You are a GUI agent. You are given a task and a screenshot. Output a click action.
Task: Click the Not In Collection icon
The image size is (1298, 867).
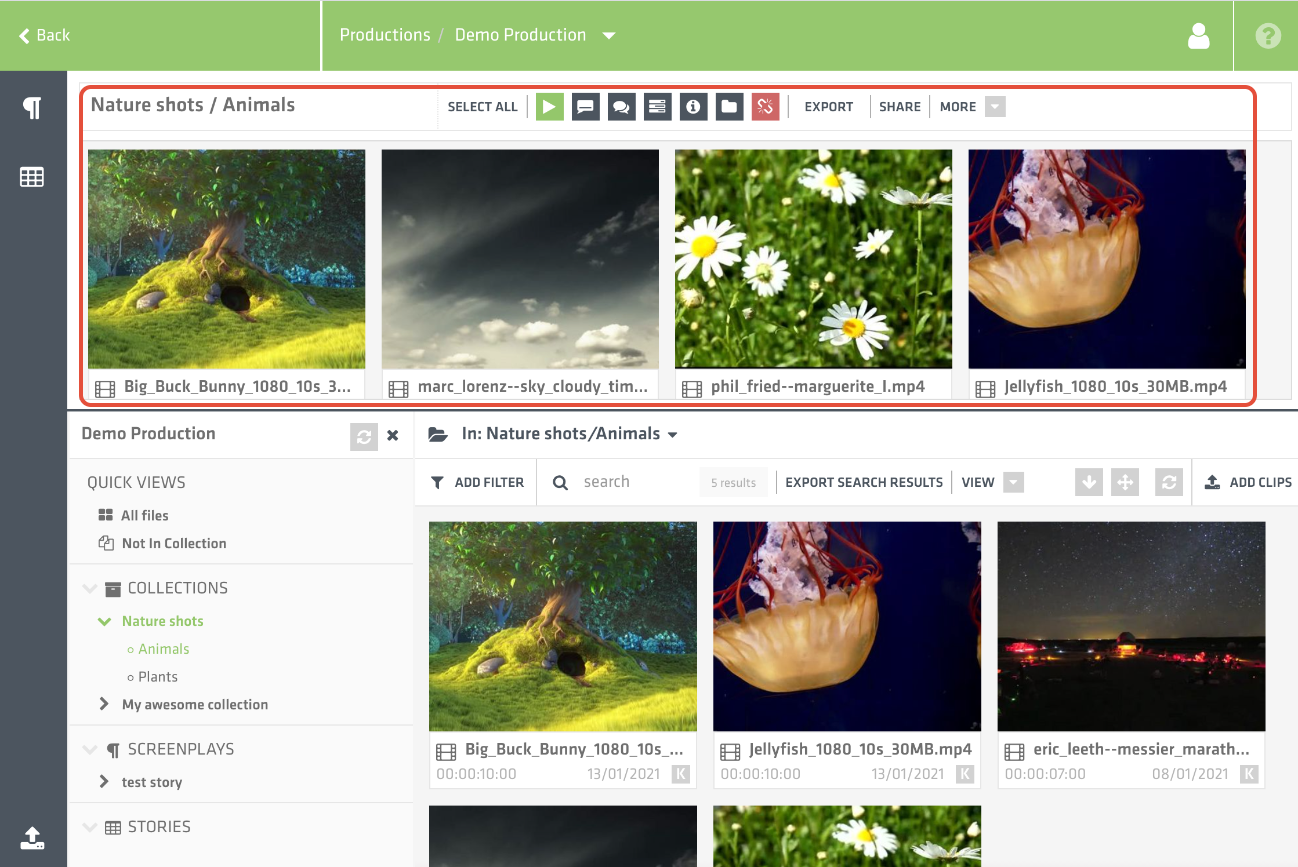pos(106,543)
